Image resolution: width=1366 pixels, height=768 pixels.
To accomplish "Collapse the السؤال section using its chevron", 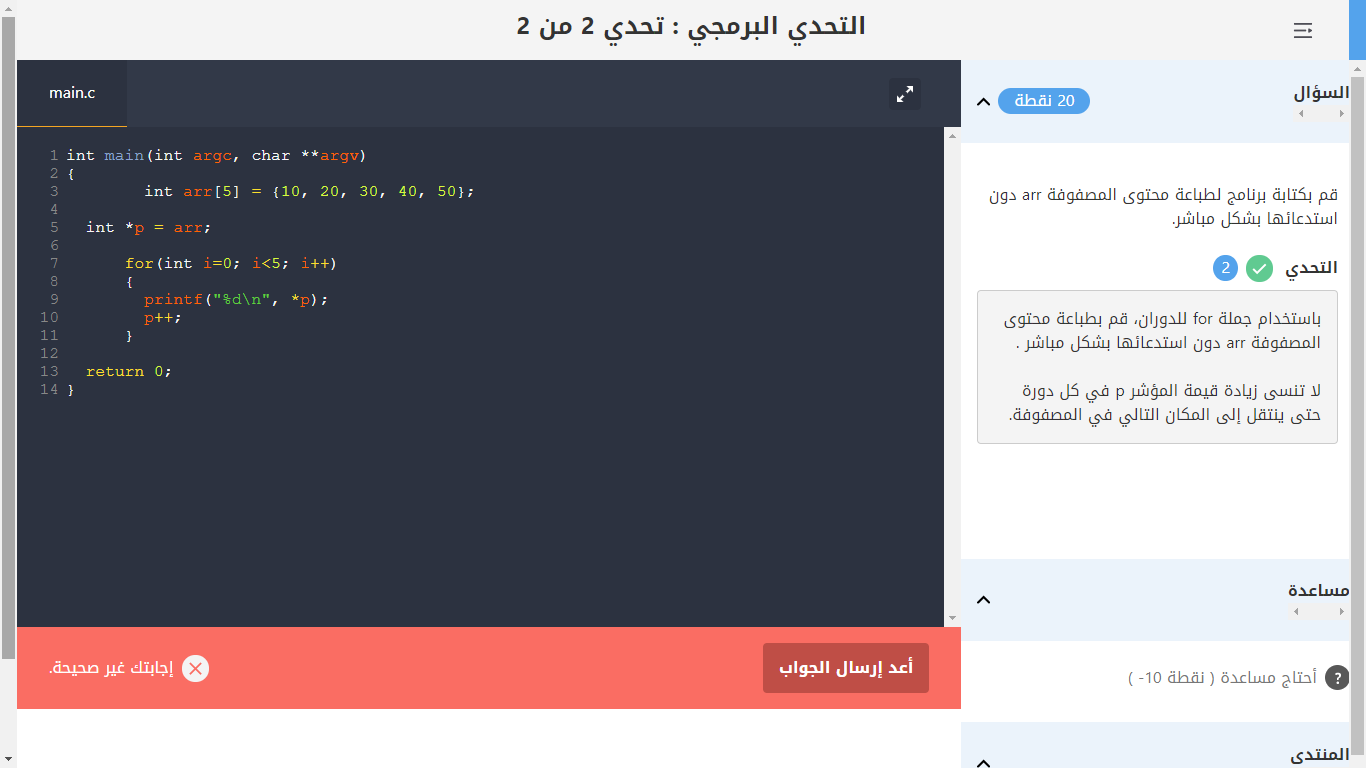I will point(983,101).
